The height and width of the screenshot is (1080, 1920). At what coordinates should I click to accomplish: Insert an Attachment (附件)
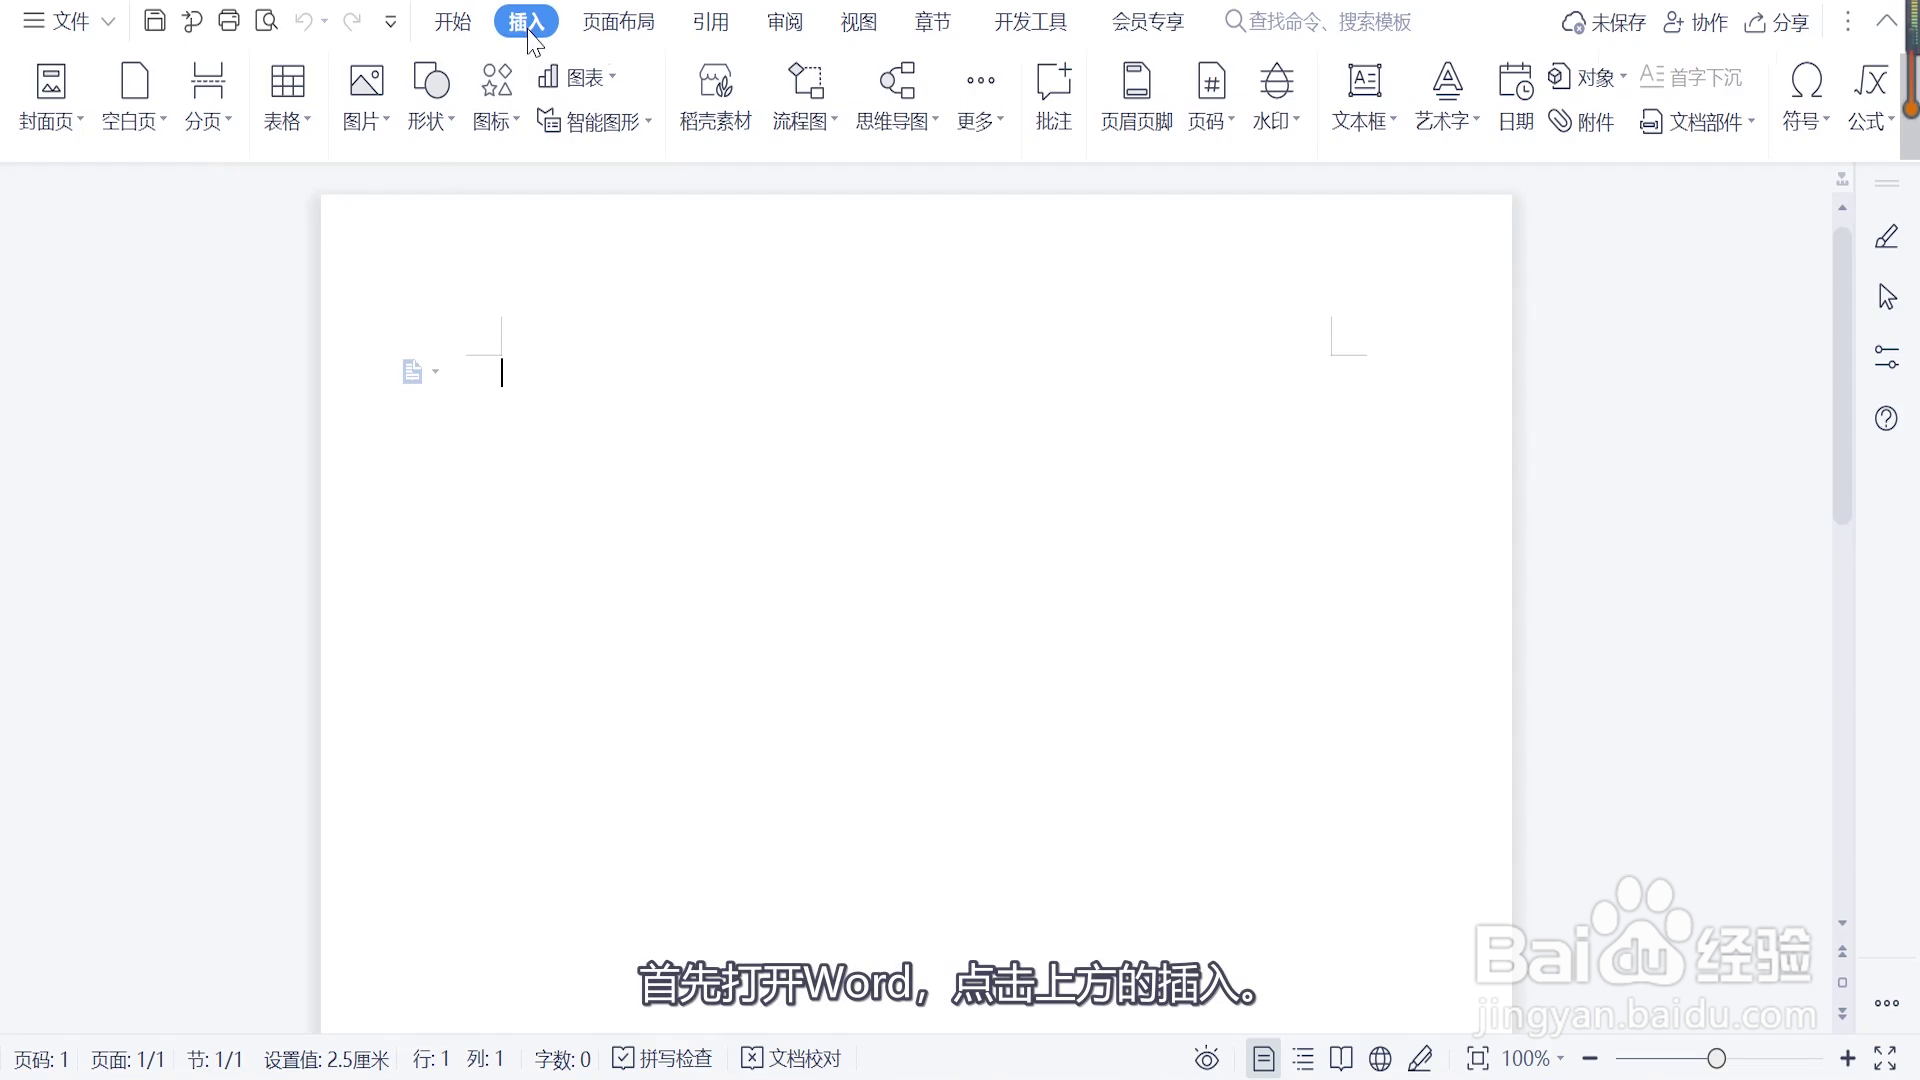(1581, 122)
